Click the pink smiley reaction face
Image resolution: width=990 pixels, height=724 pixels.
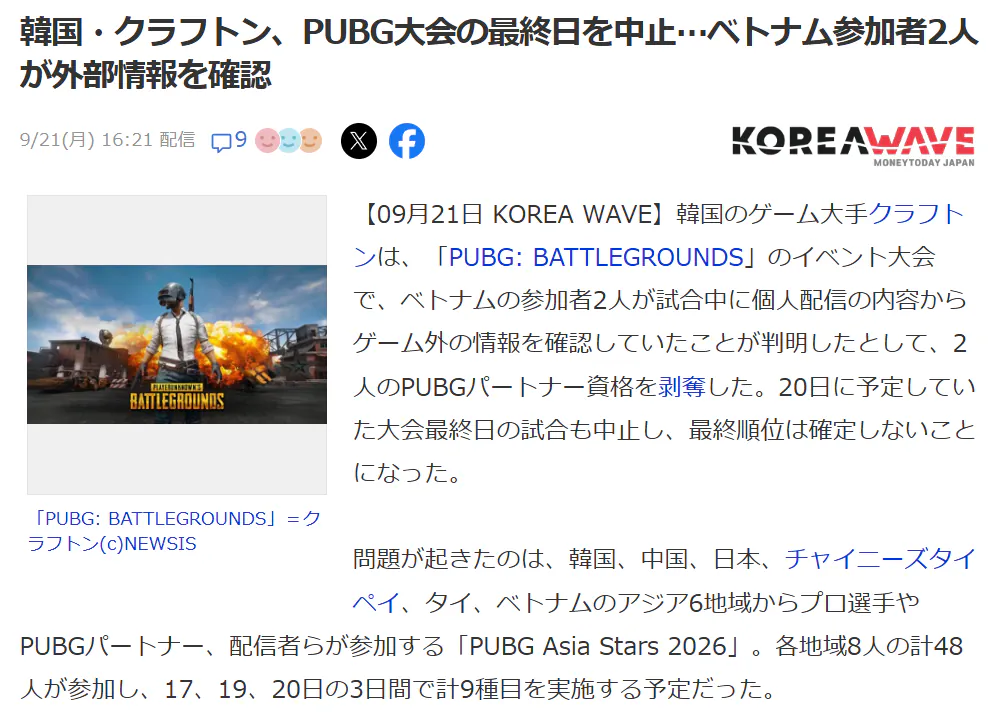tap(266, 140)
